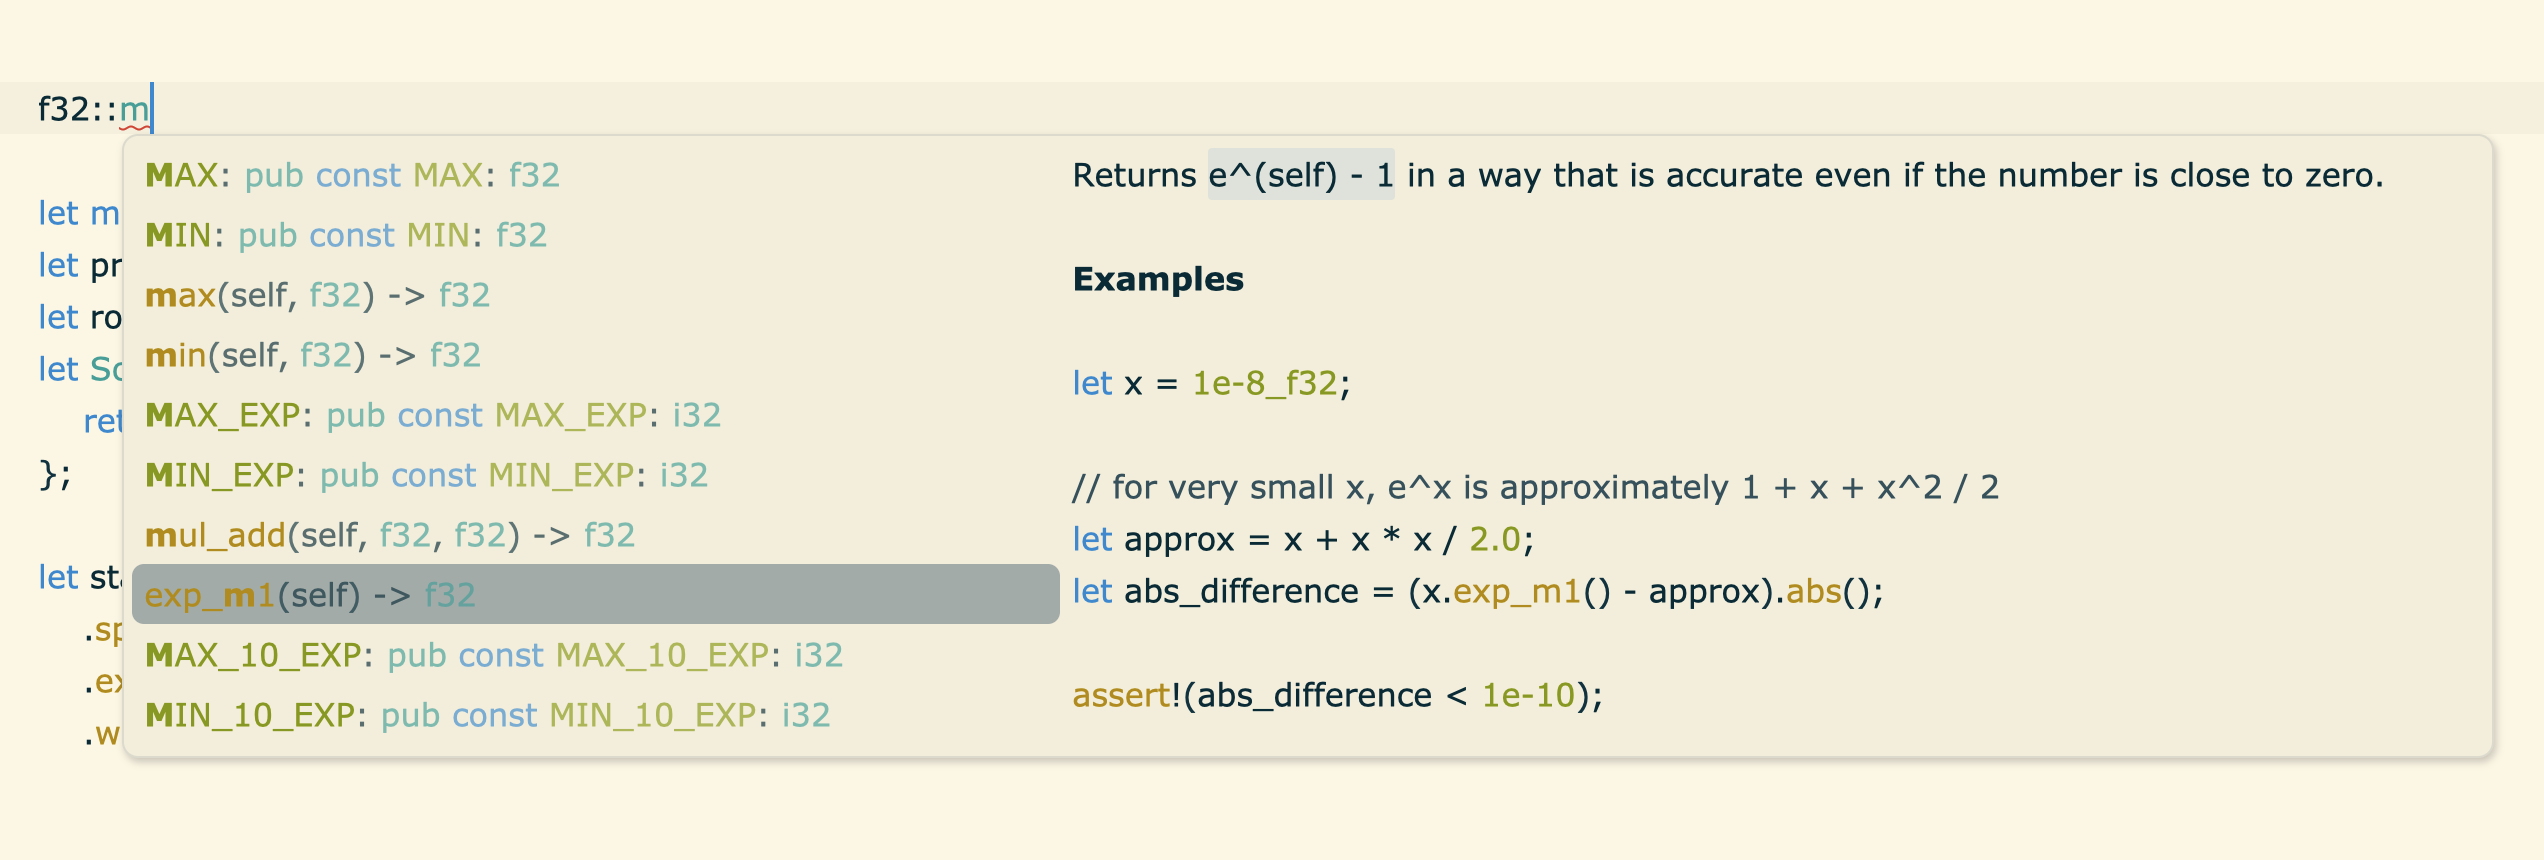Click the 'let approx' example code line
The height and width of the screenshot is (860, 2544).
coord(1302,539)
